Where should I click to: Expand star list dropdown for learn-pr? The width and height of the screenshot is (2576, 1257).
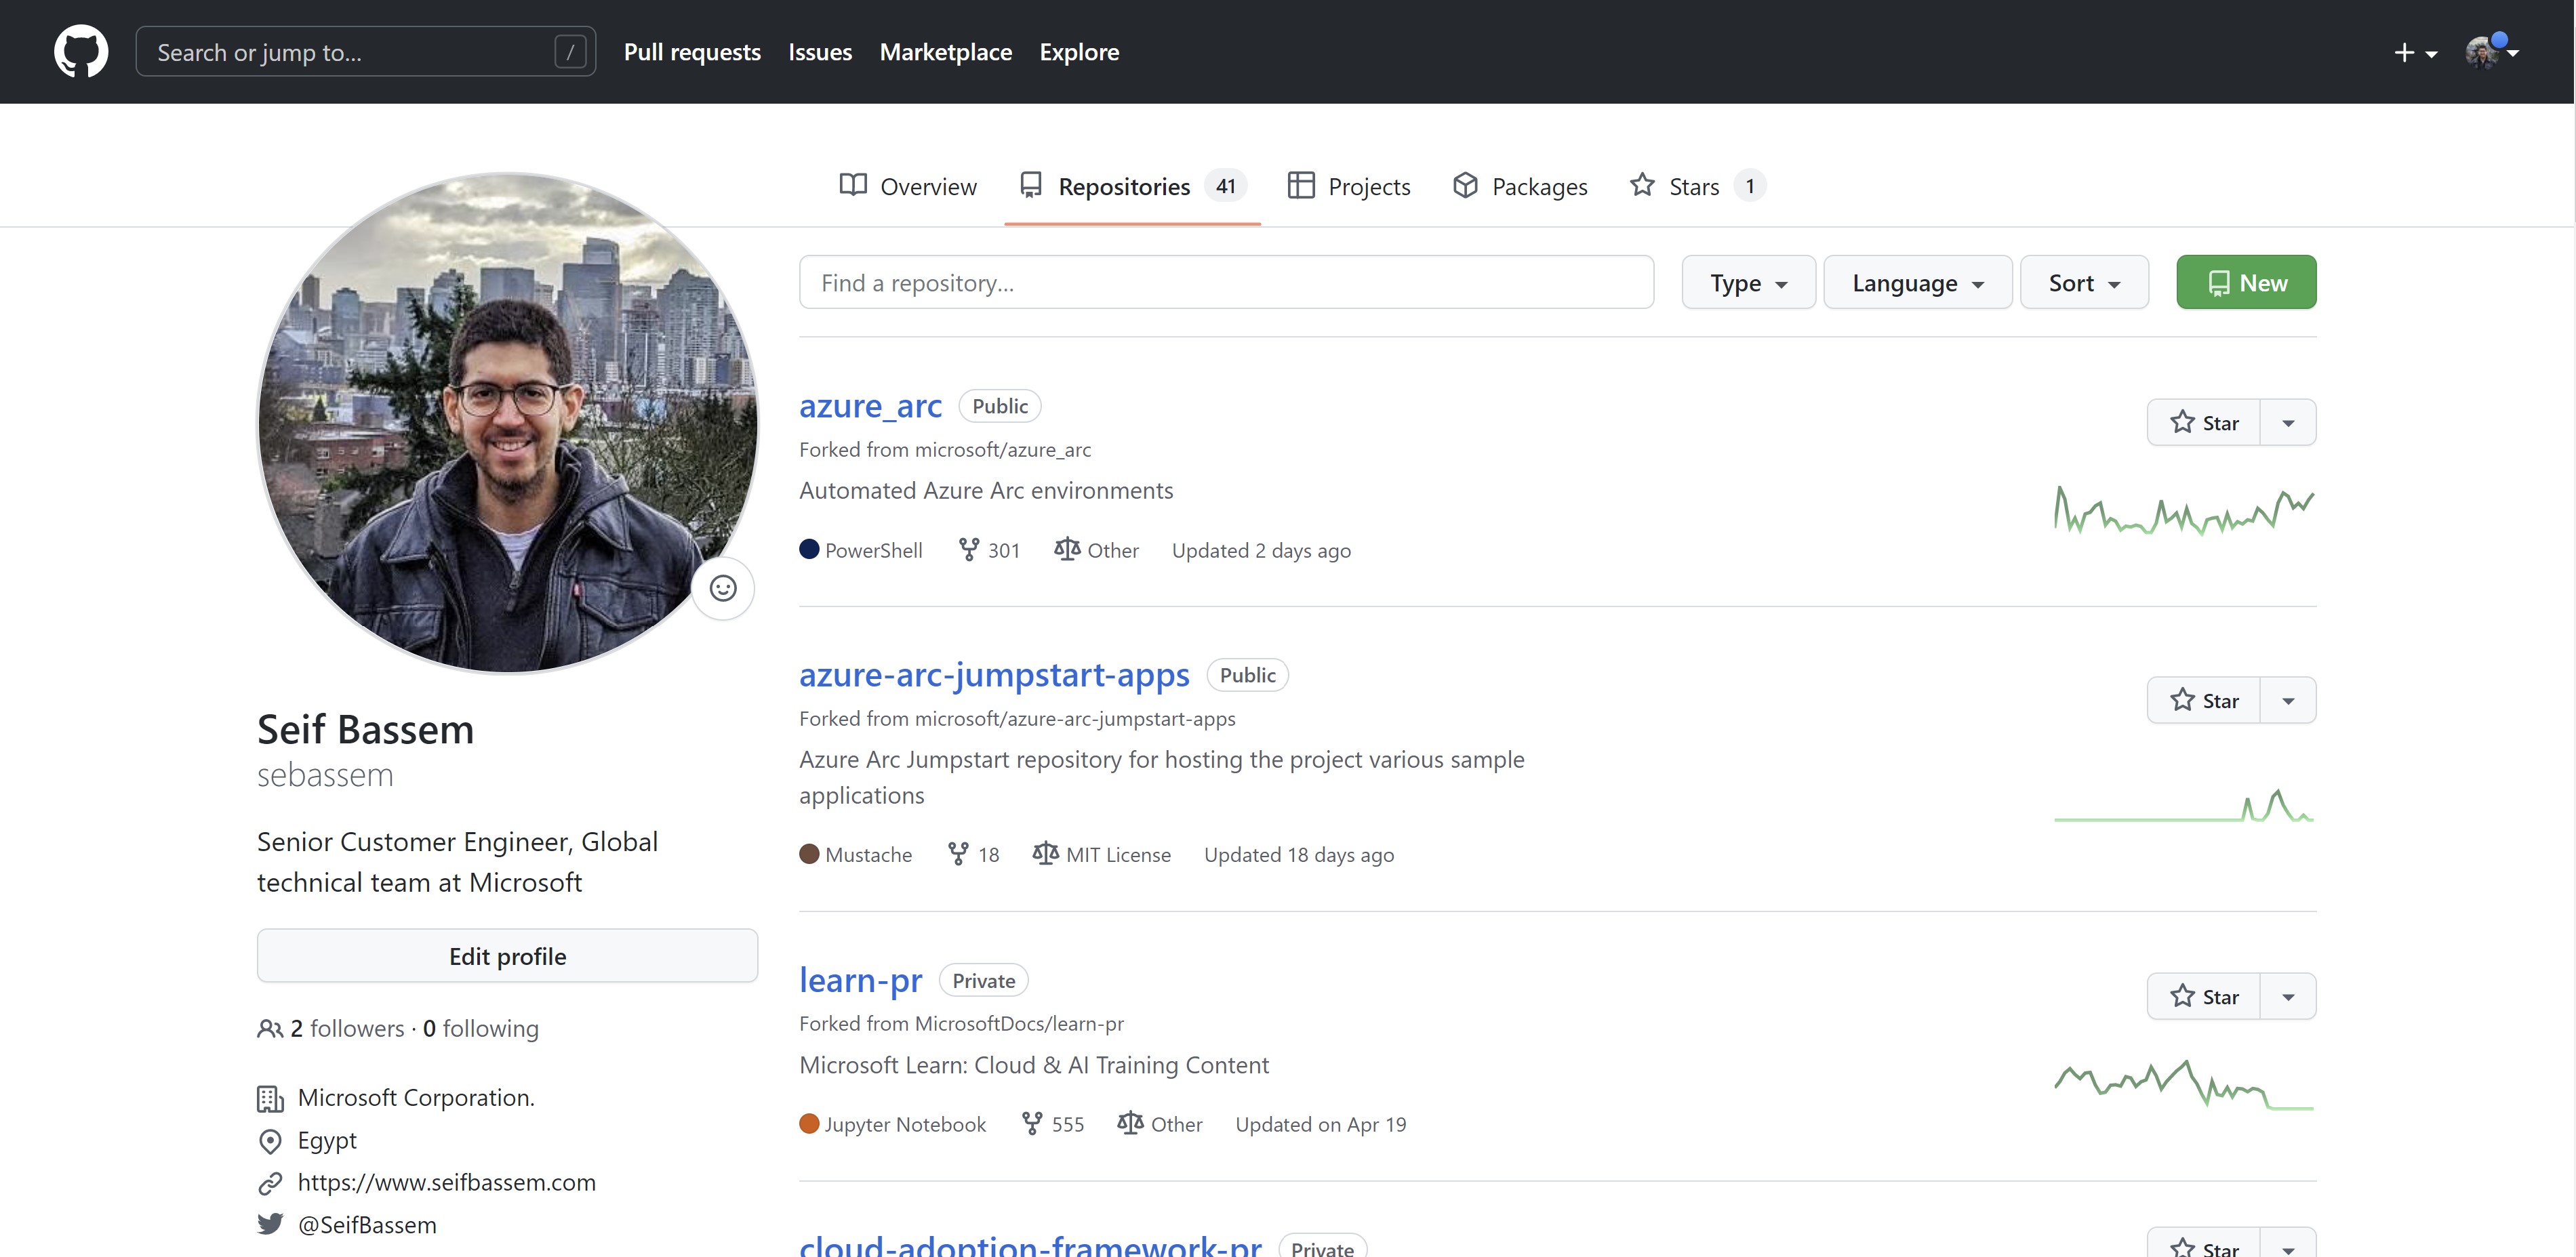[2288, 996]
